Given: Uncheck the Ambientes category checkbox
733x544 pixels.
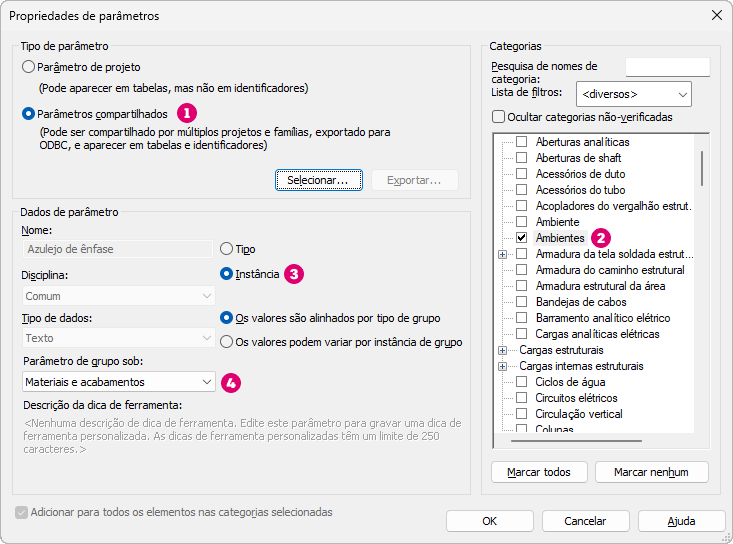Looking at the screenshot, I should pyautogui.click(x=521, y=238).
